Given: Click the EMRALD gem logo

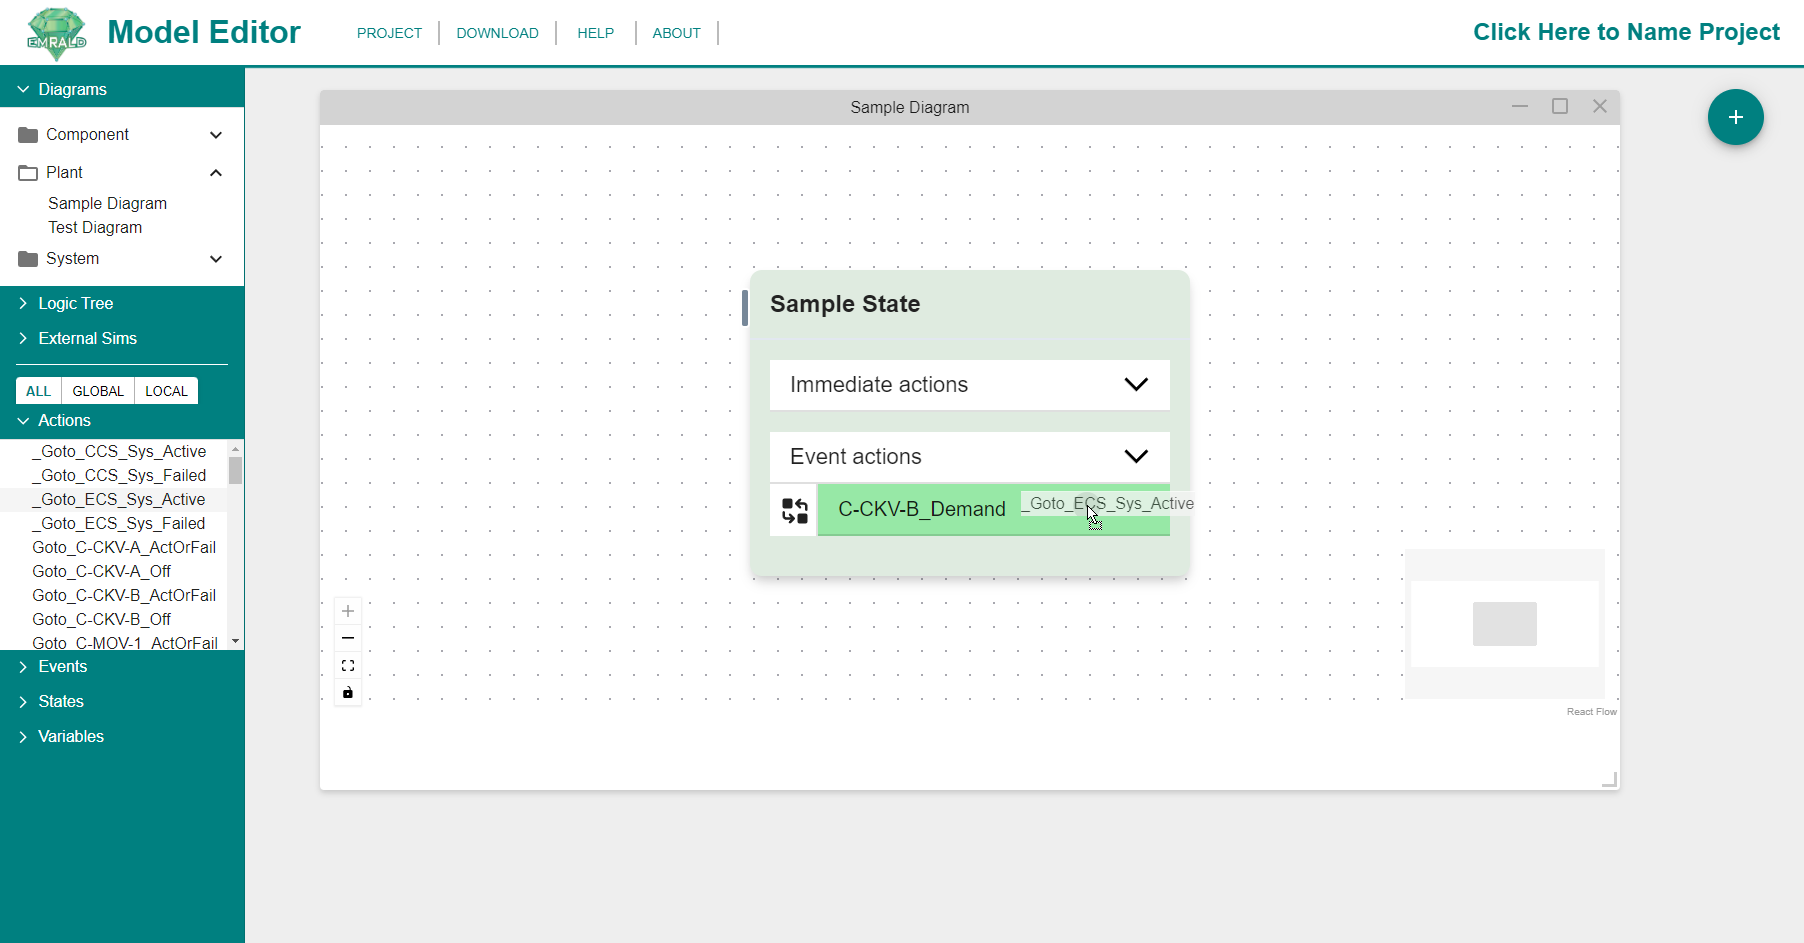Looking at the screenshot, I should tap(57, 33).
